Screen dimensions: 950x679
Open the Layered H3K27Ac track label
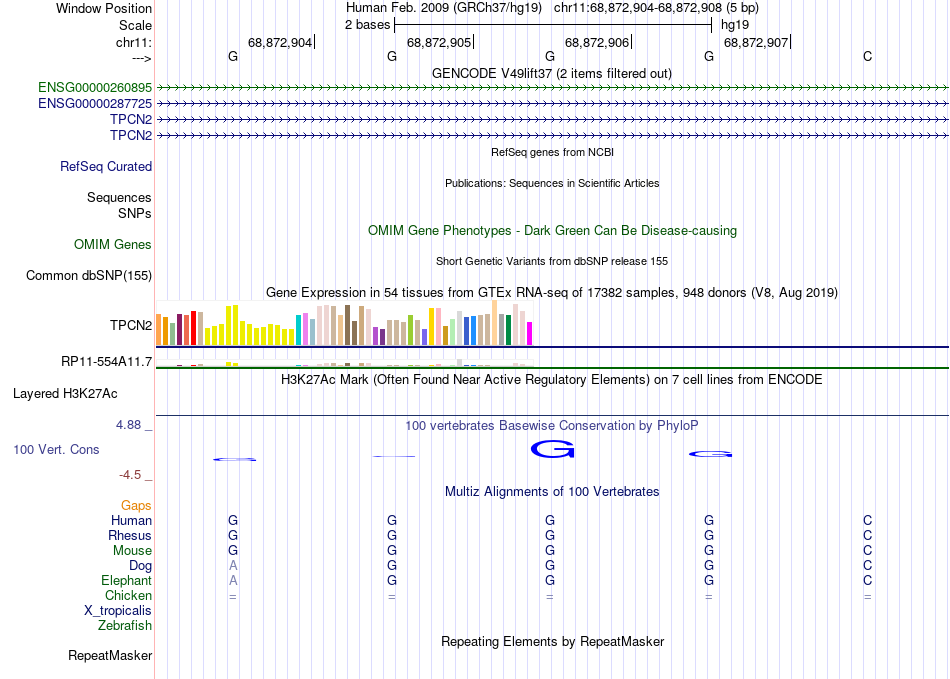[x=65, y=394]
